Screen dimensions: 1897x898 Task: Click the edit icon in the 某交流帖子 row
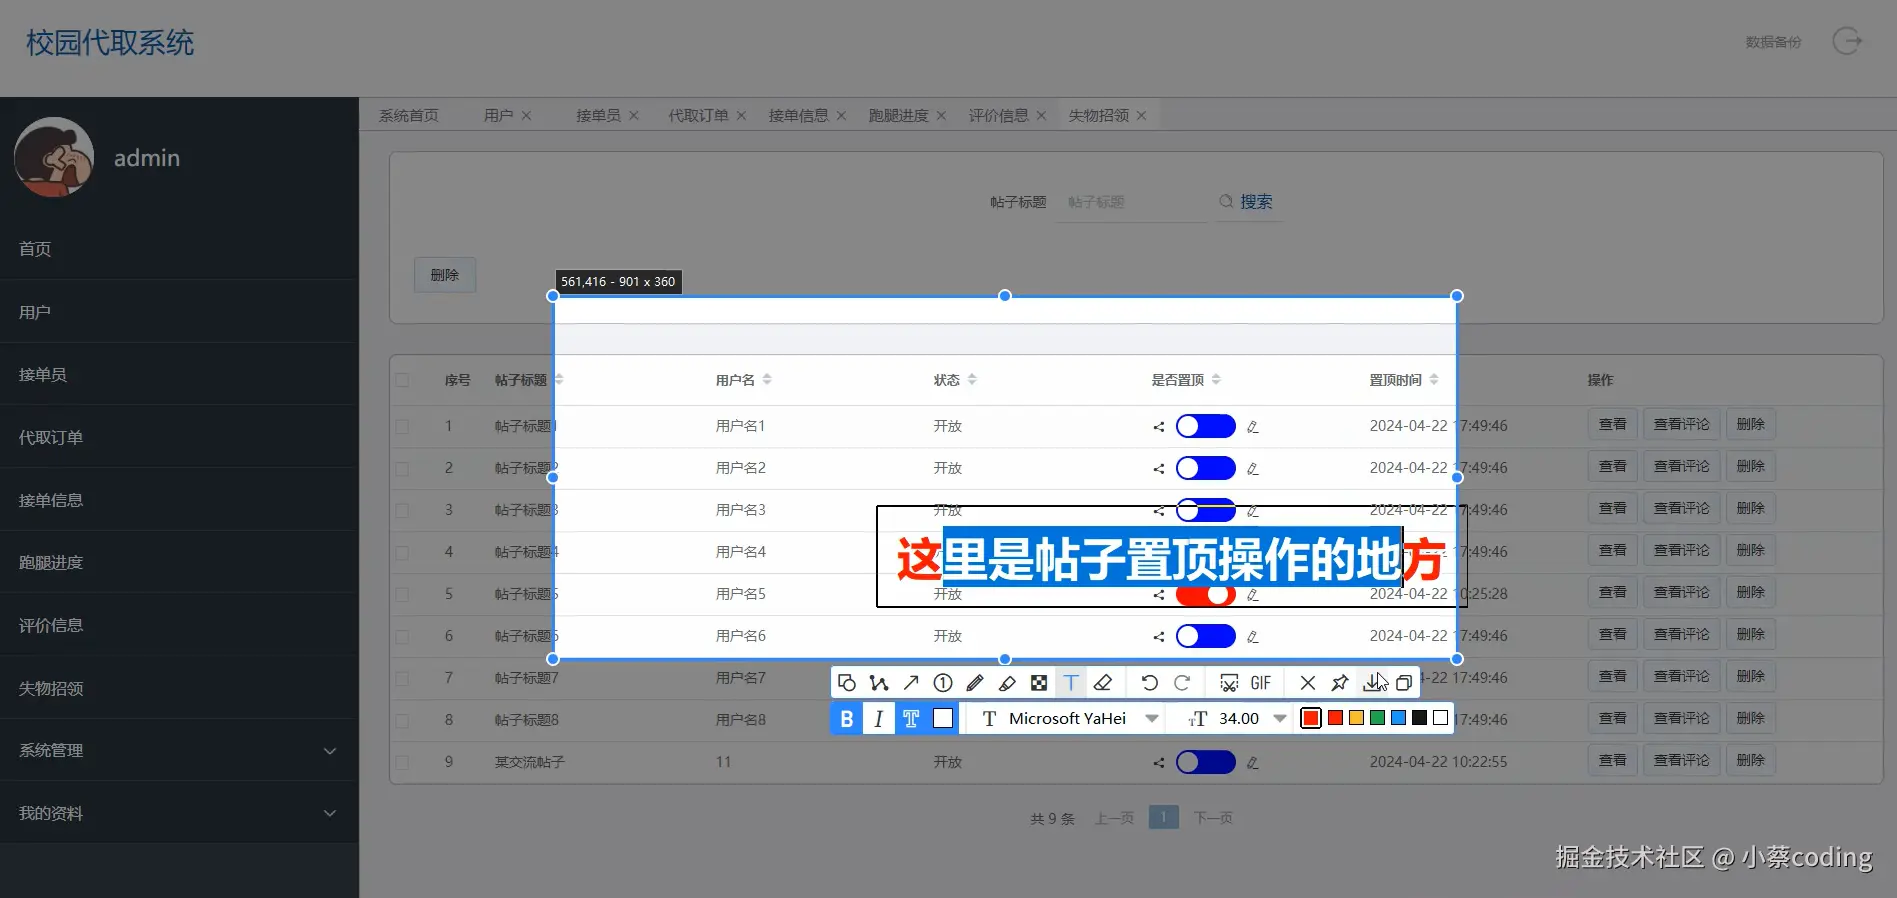click(1252, 763)
